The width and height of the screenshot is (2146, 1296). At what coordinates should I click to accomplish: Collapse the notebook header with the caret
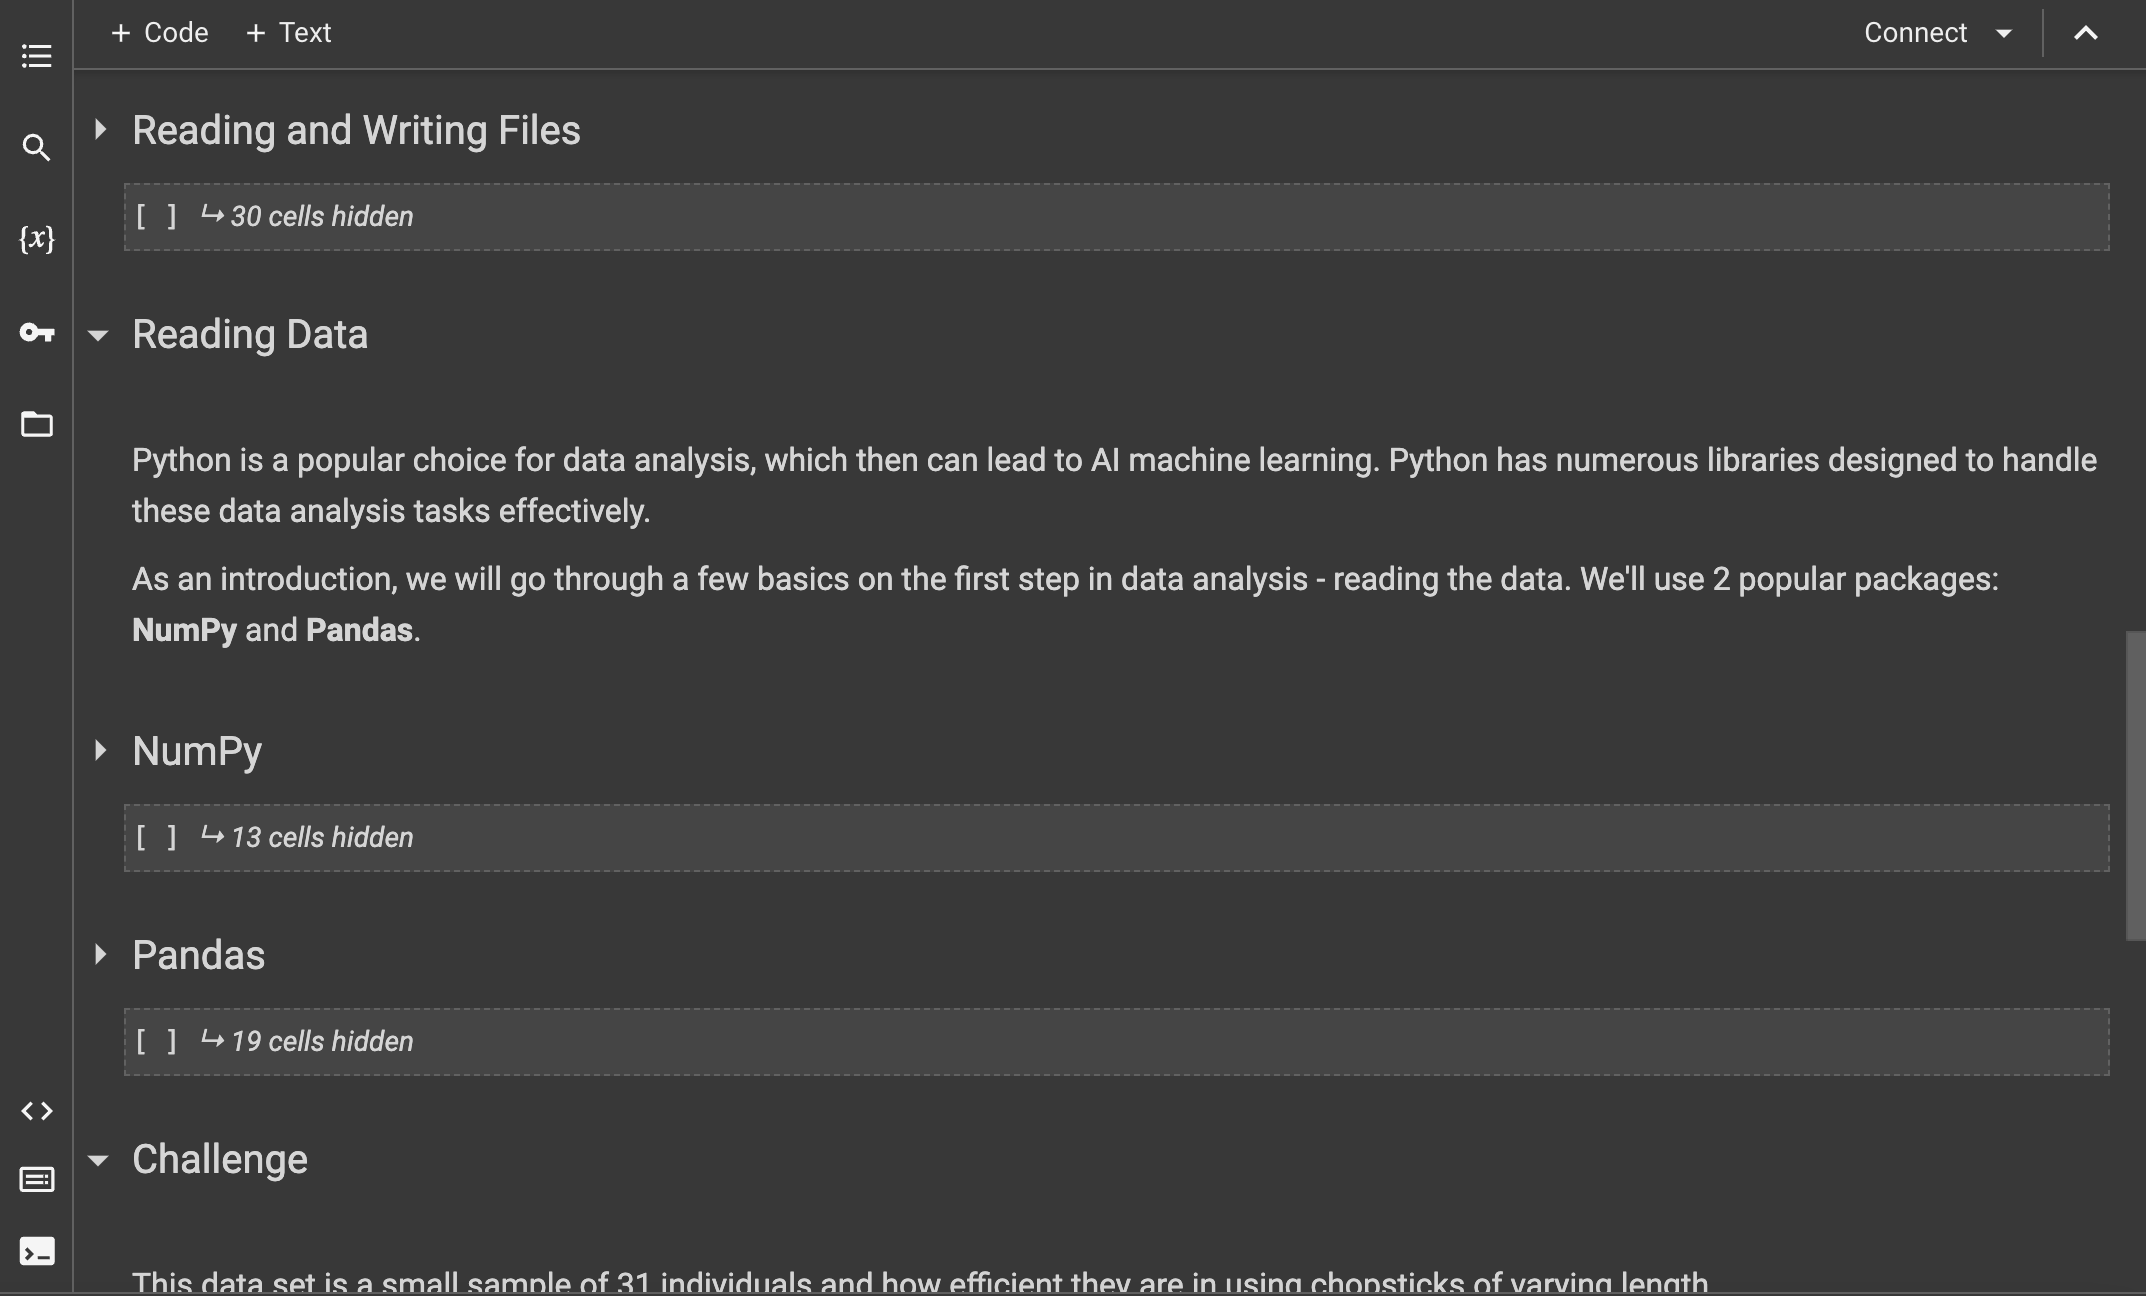2085,33
